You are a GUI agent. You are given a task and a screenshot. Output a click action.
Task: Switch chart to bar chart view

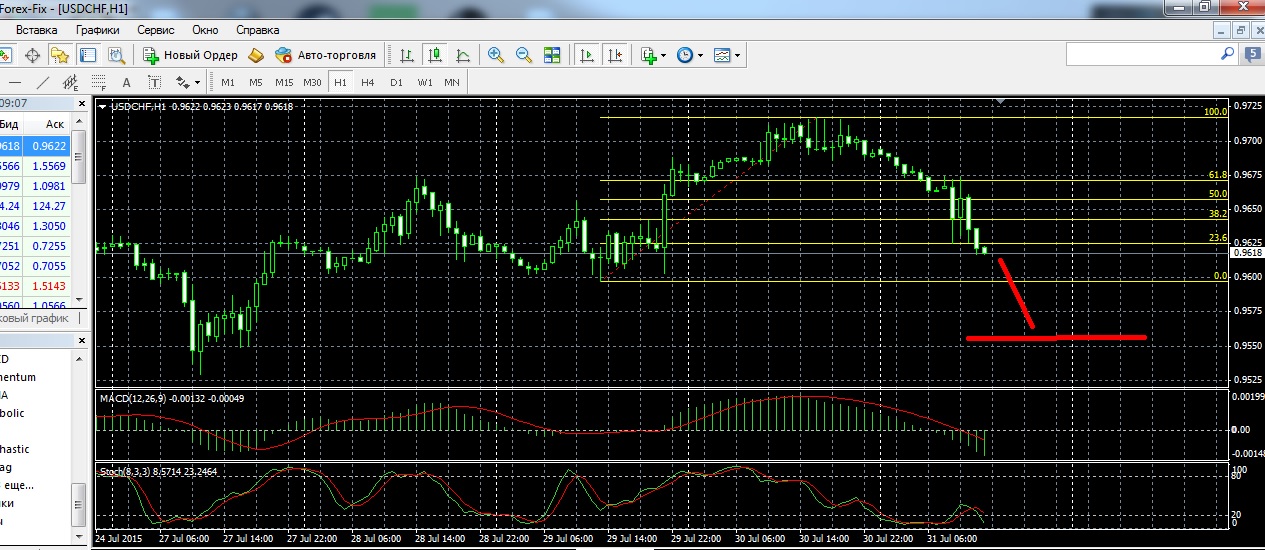pyautogui.click(x=407, y=55)
